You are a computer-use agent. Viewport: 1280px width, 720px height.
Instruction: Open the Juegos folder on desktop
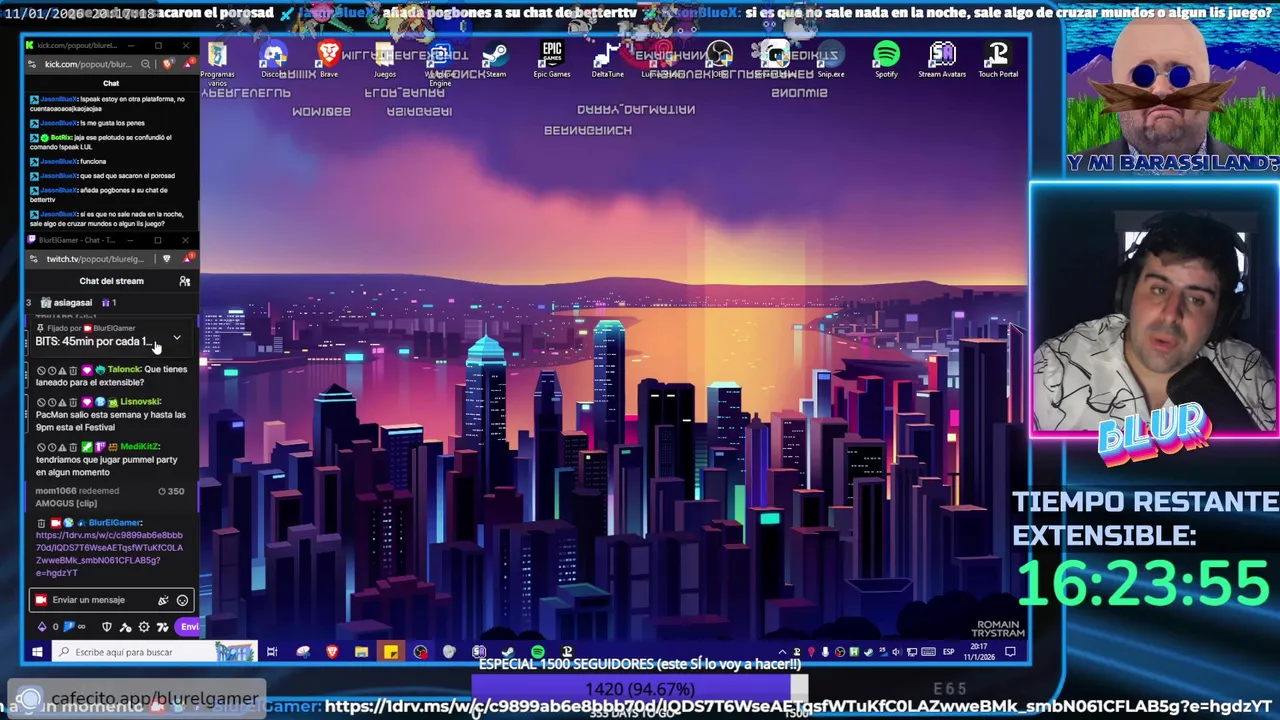[384, 60]
